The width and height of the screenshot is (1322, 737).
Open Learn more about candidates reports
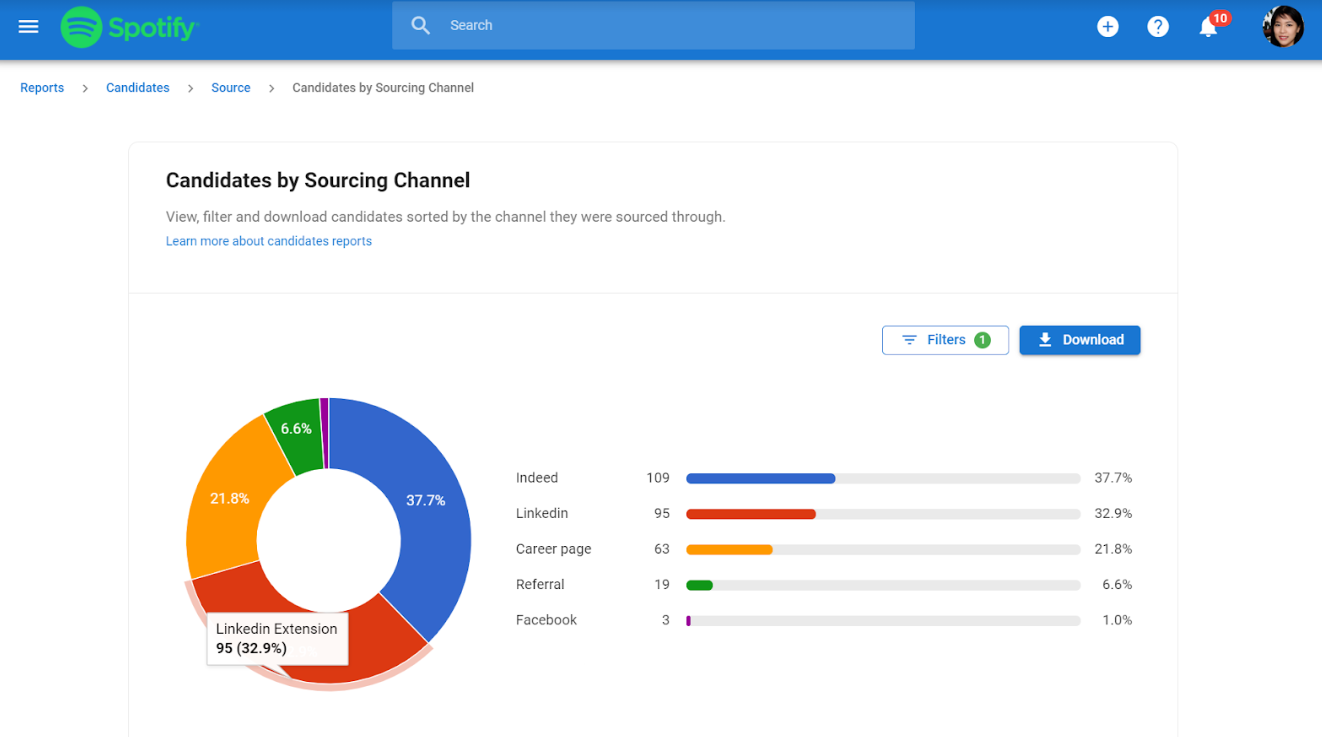pyautogui.click(x=268, y=241)
